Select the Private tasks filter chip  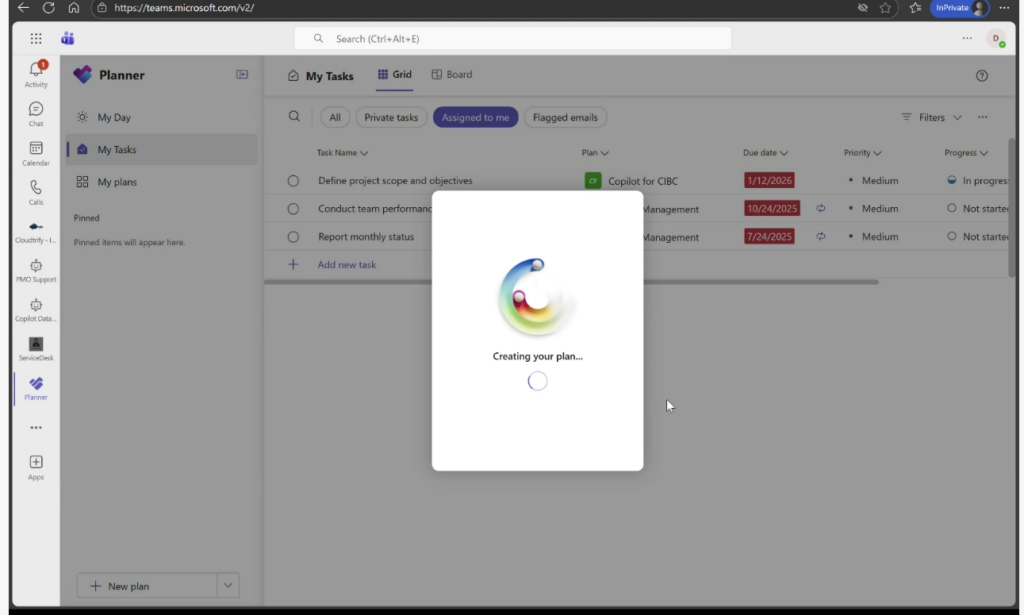(391, 118)
